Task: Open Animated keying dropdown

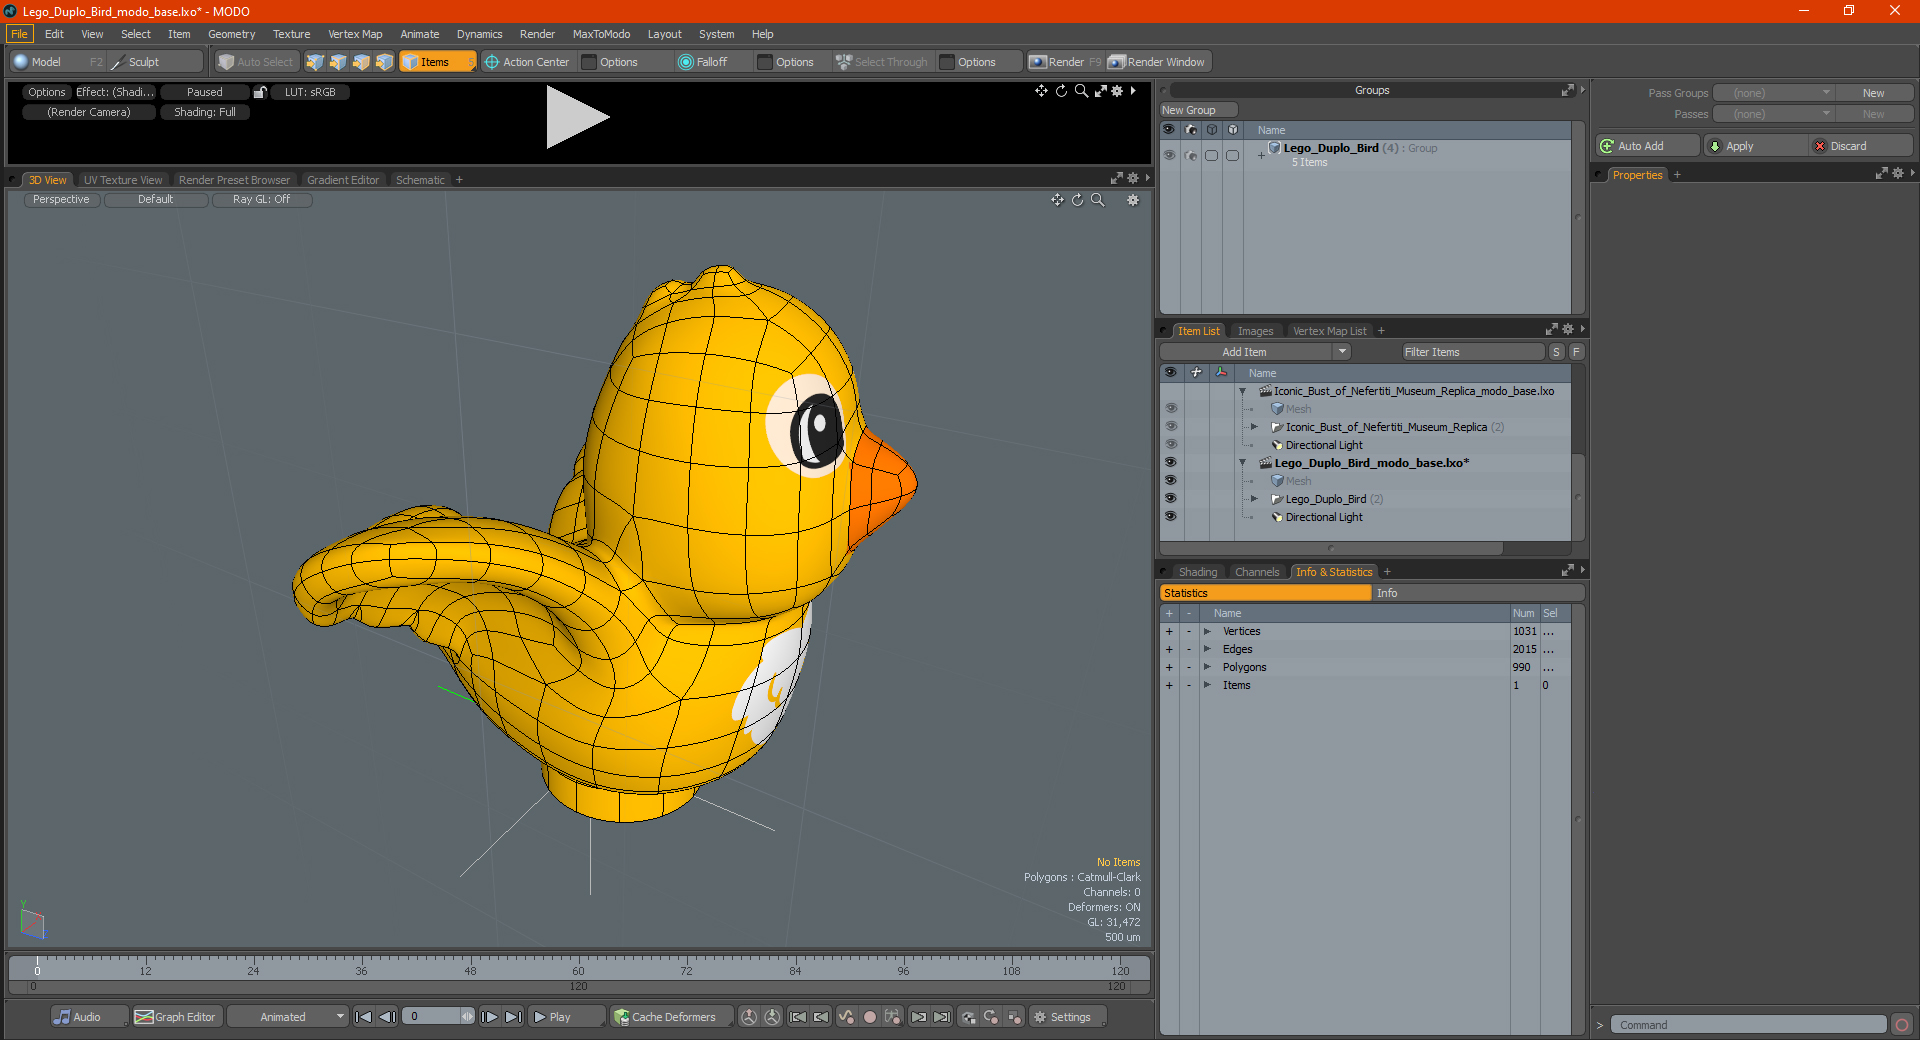Action: 288,1017
